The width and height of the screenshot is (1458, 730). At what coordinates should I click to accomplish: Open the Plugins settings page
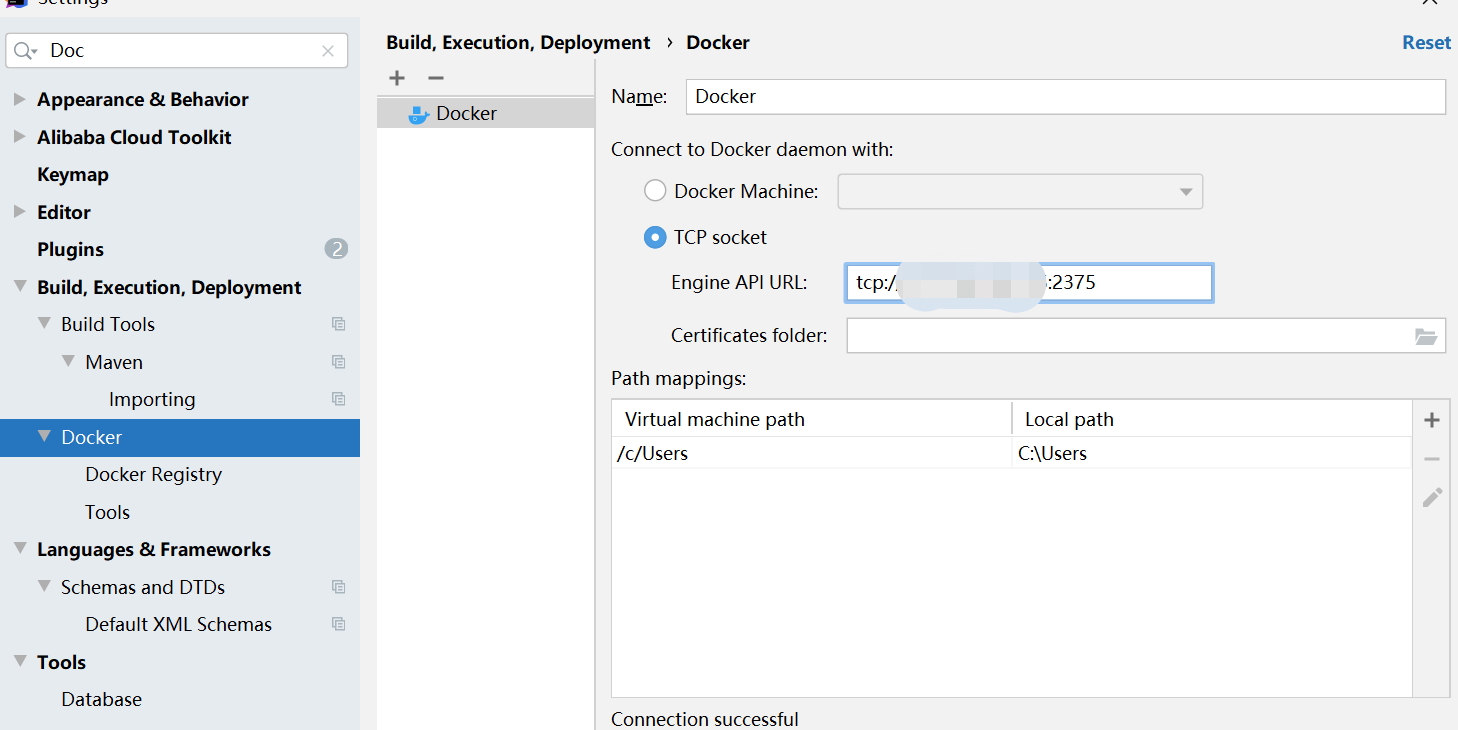tap(70, 249)
